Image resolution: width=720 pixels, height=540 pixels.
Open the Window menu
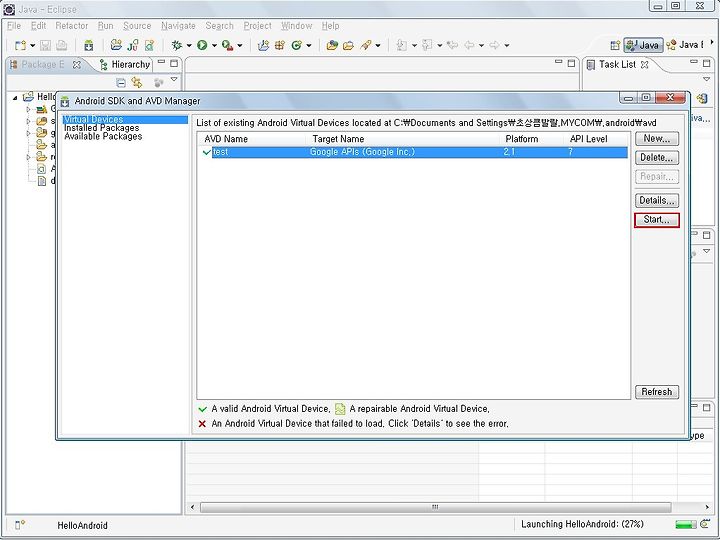(x=297, y=26)
